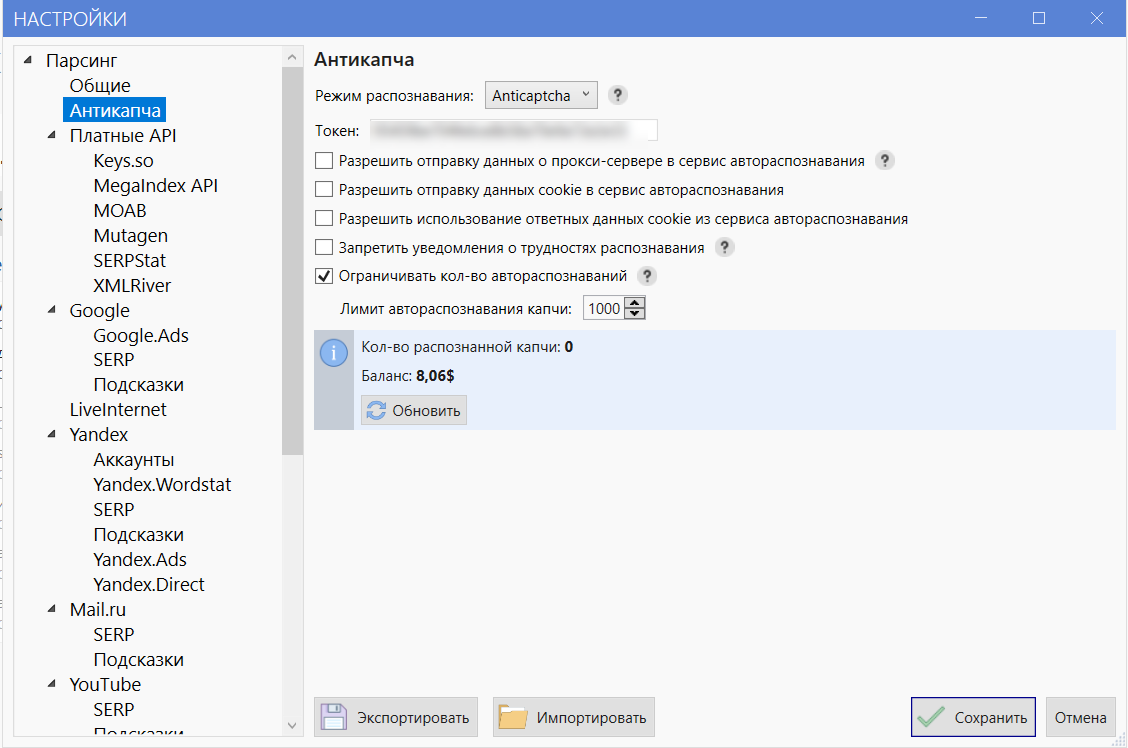
Task: Open the Anticaptcha recognition mode dropdown
Action: pyautogui.click(x=541, y=95)
